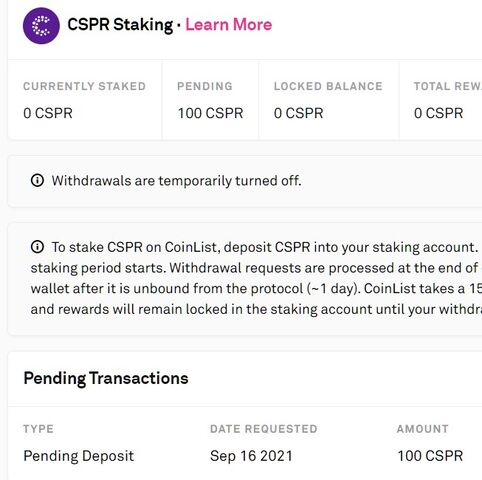The image size is (482, 480).
Task: Select the Pending Deposit transaction row
Action: (x=245, y=456)
